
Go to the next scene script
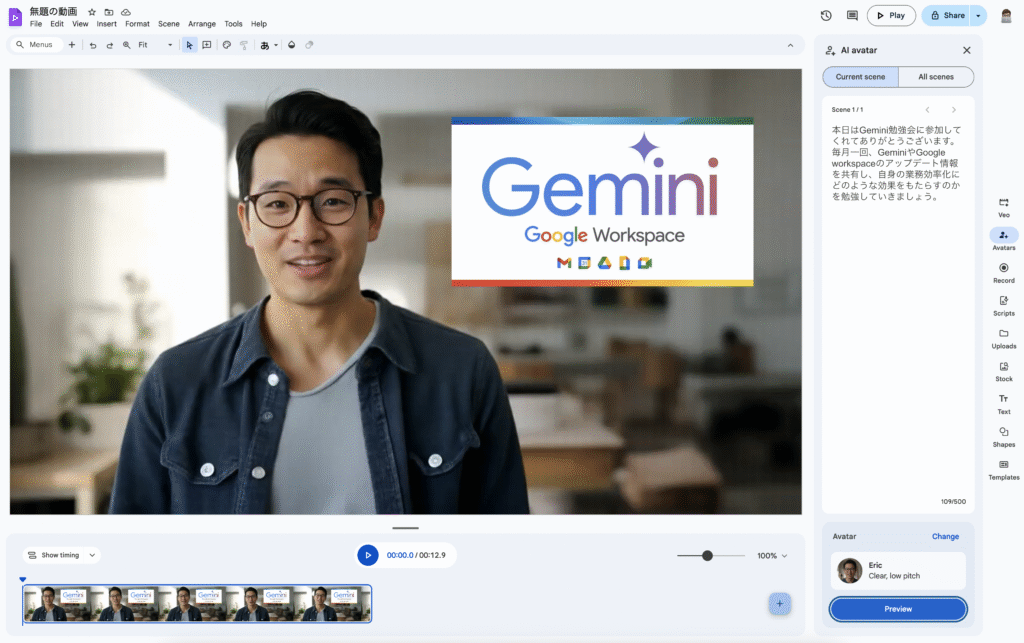pos(953,110)
